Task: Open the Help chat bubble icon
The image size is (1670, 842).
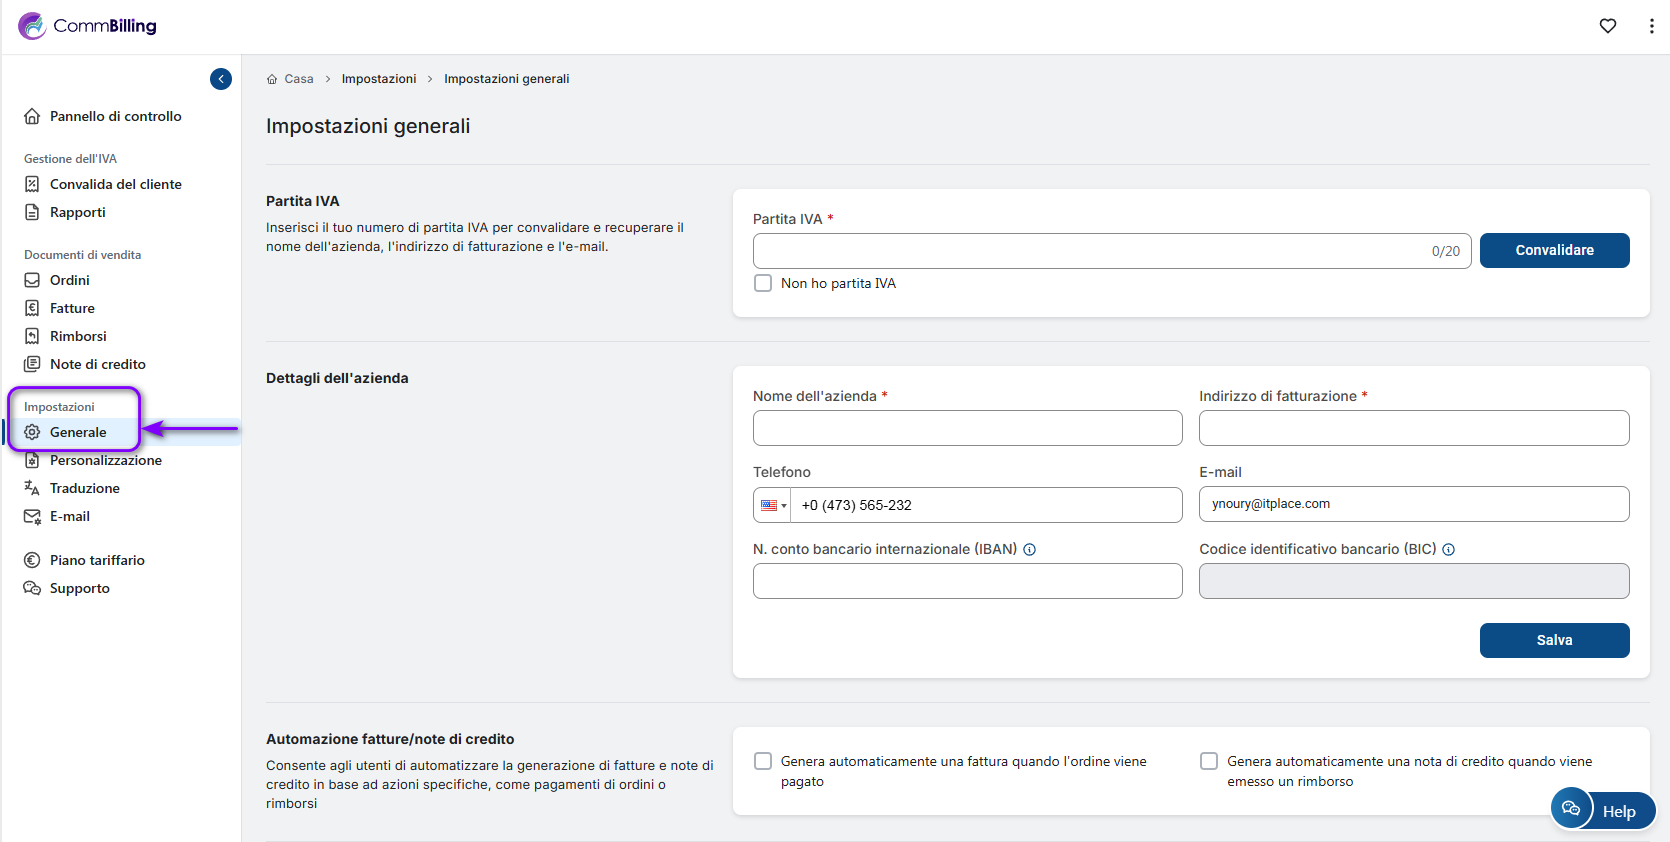Action: 1571,808
